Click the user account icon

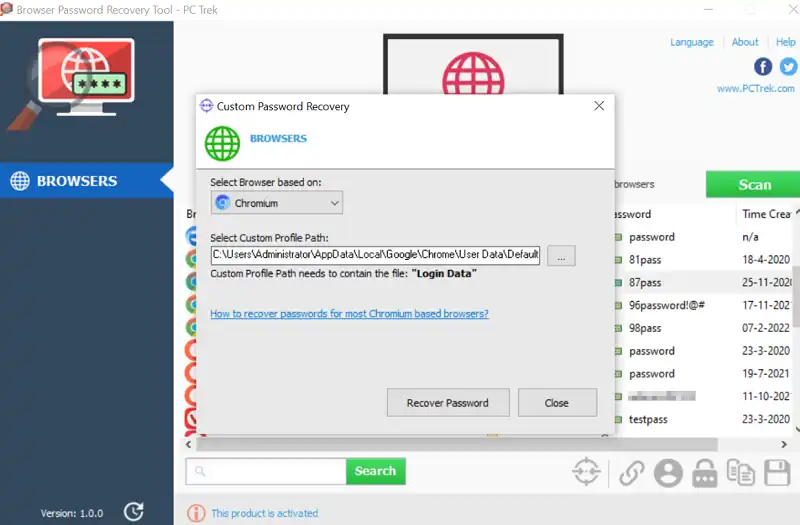pos(668,472)
